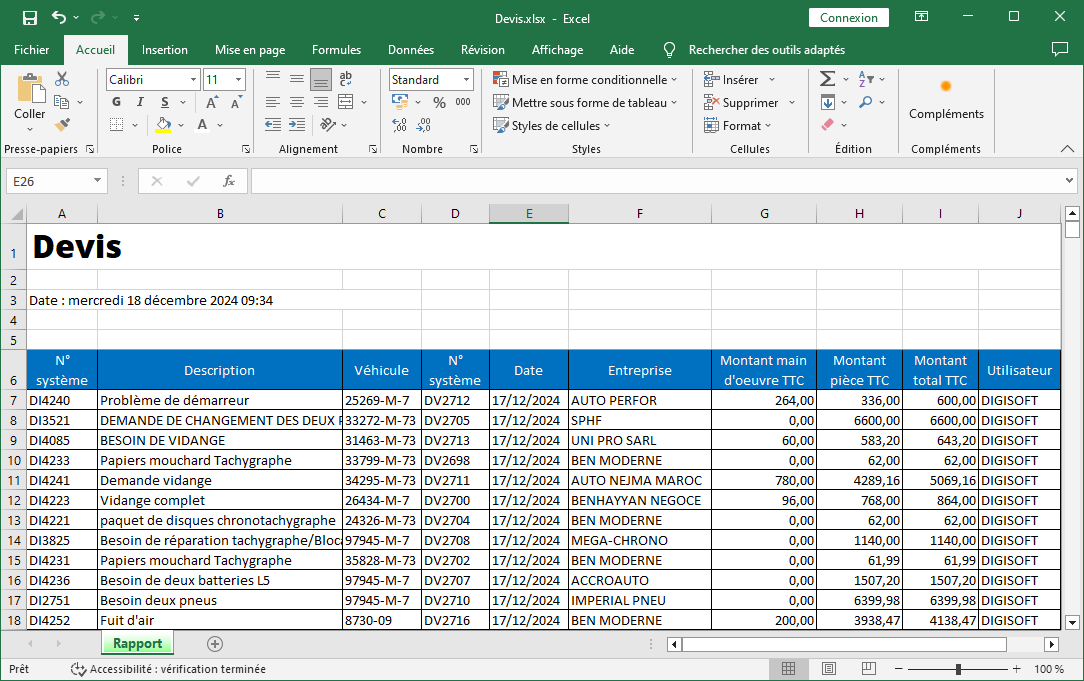Viewport: 1084px width, 681px height.
Task: Toggle underline S formatting
Action: click(x=165, y=102)
